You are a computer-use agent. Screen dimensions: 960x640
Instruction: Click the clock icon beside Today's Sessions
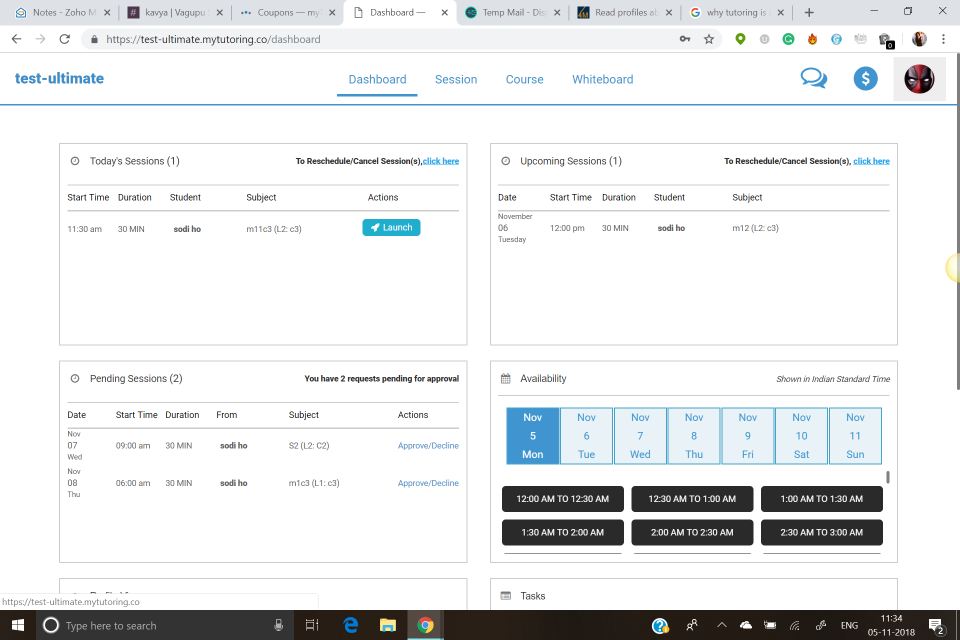tap(74, 161)
